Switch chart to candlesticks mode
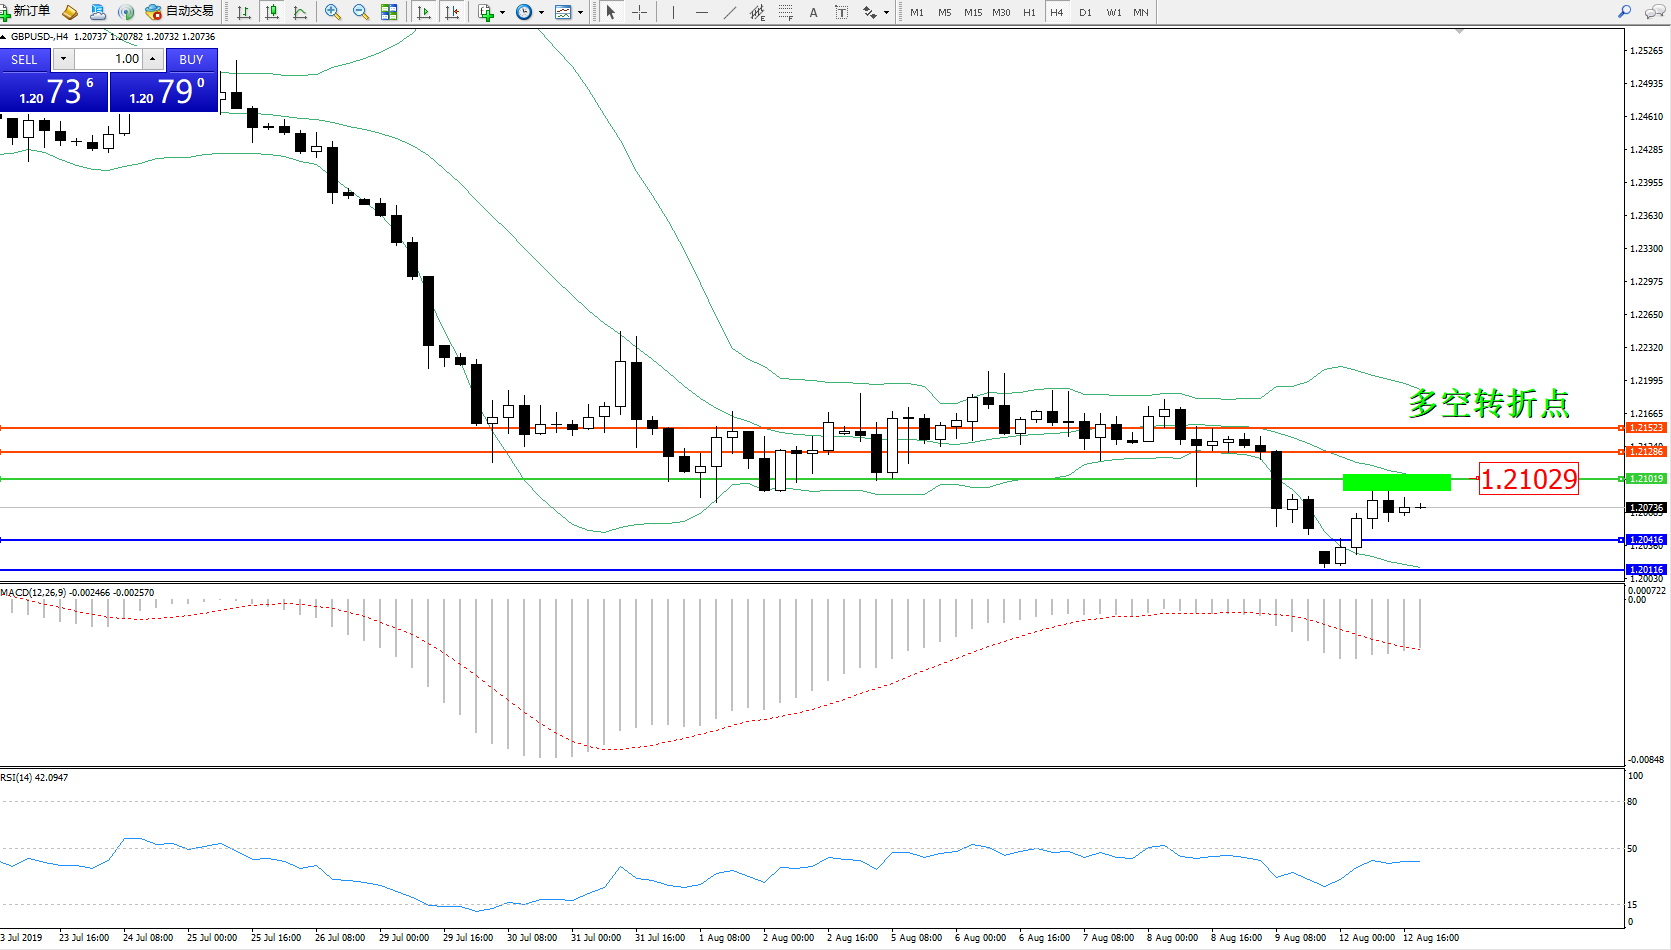The width and height of the screenshot is (1671, 950). (x=271, y=12)
